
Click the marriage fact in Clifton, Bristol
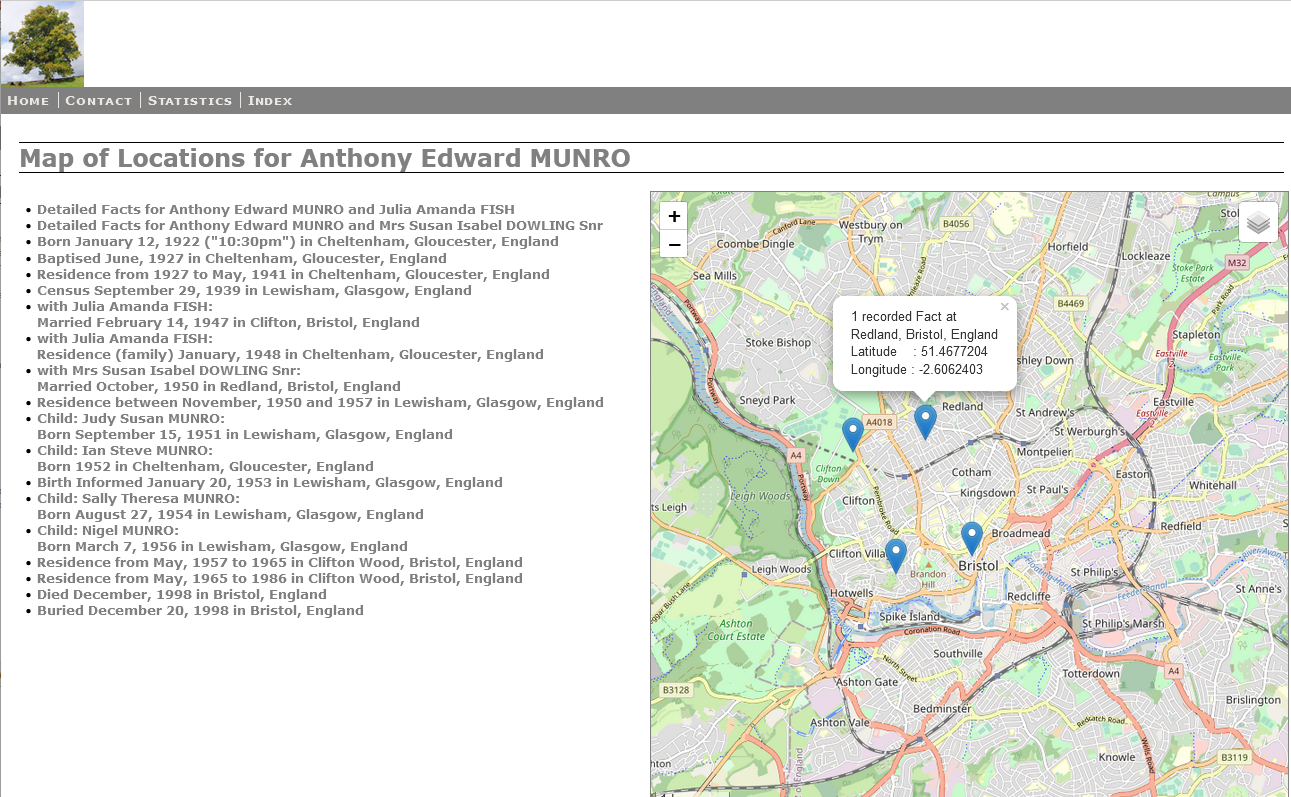[x=227, y=322]
